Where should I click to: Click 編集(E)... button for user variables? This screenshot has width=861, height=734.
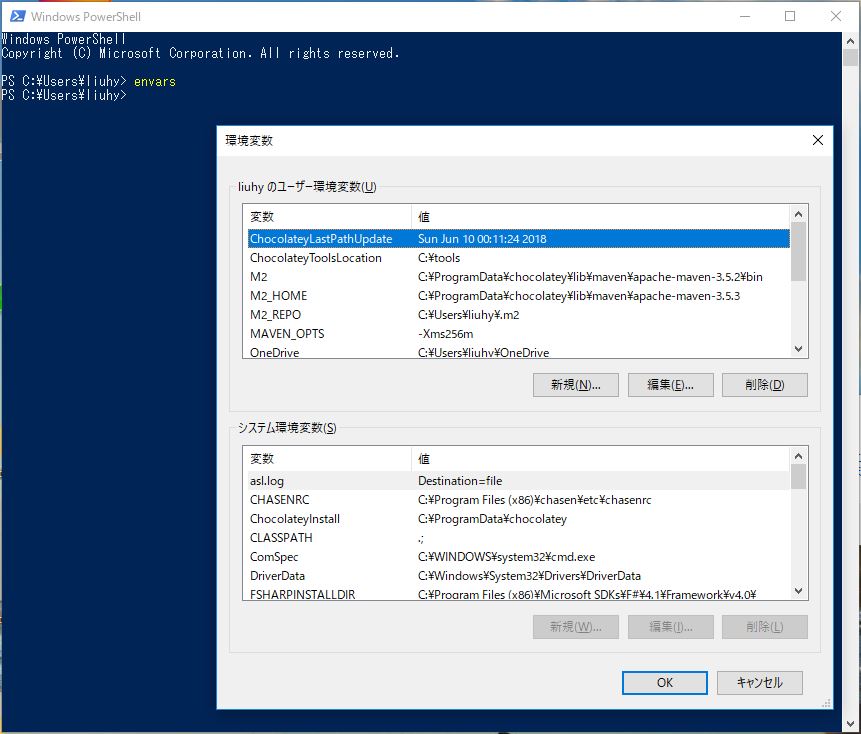pyautogui.click(x=670, y=385)
